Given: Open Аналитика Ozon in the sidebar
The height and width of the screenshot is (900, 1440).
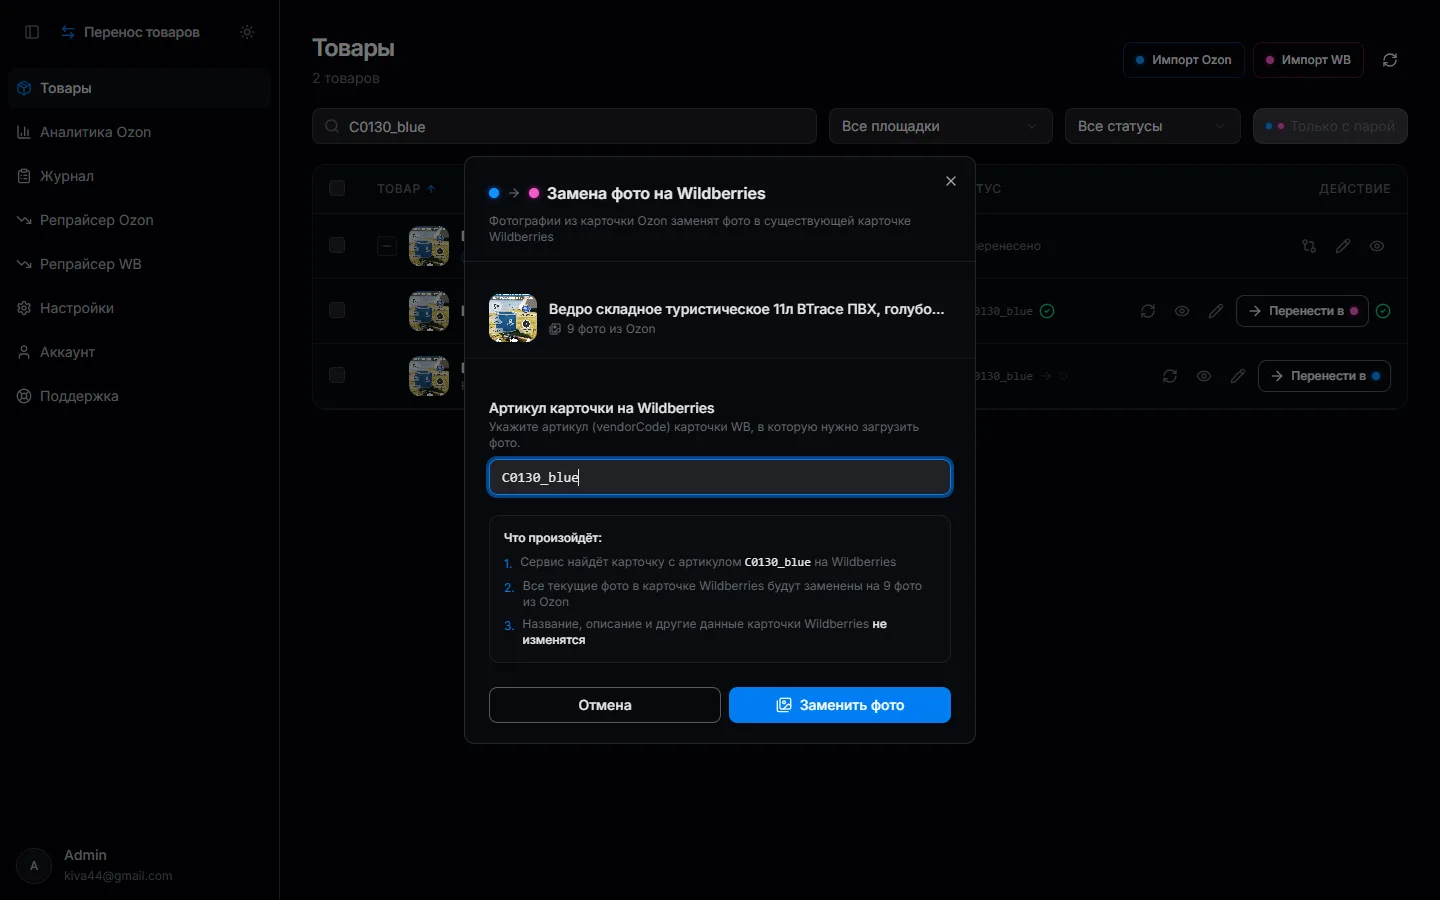Looking at the screenshot, I should click(139, 132).
